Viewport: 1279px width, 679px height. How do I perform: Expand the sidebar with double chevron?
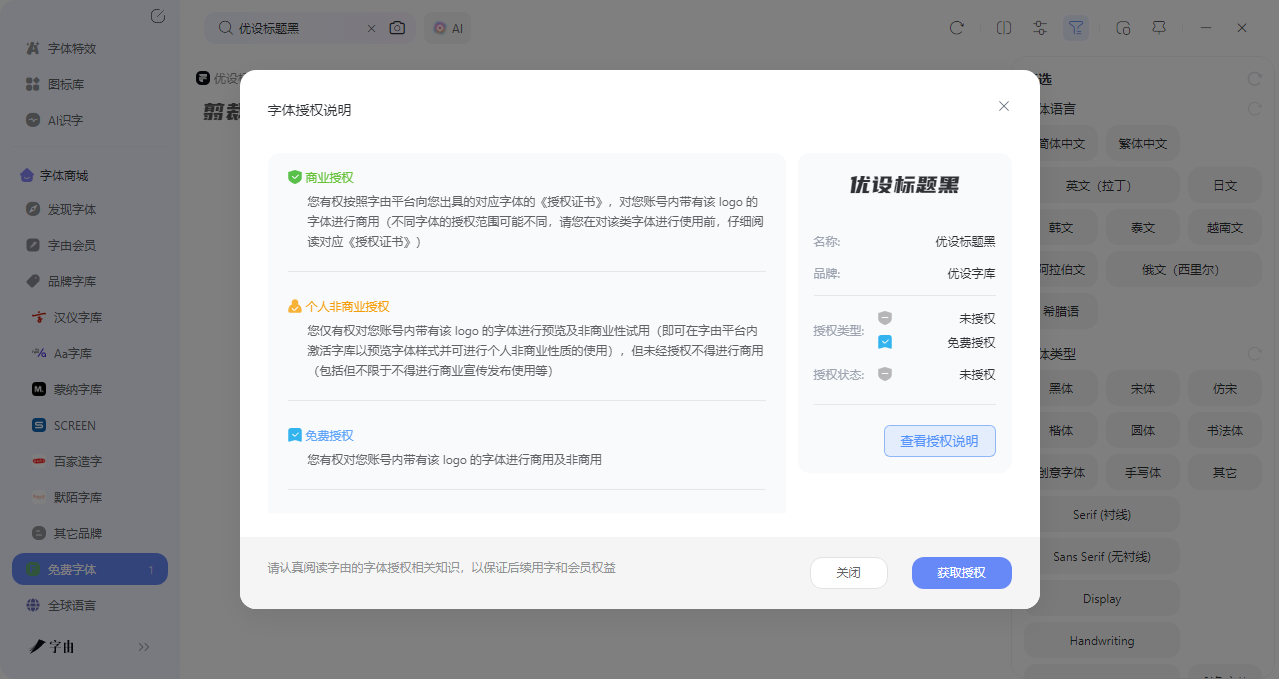tap(144, 647)
